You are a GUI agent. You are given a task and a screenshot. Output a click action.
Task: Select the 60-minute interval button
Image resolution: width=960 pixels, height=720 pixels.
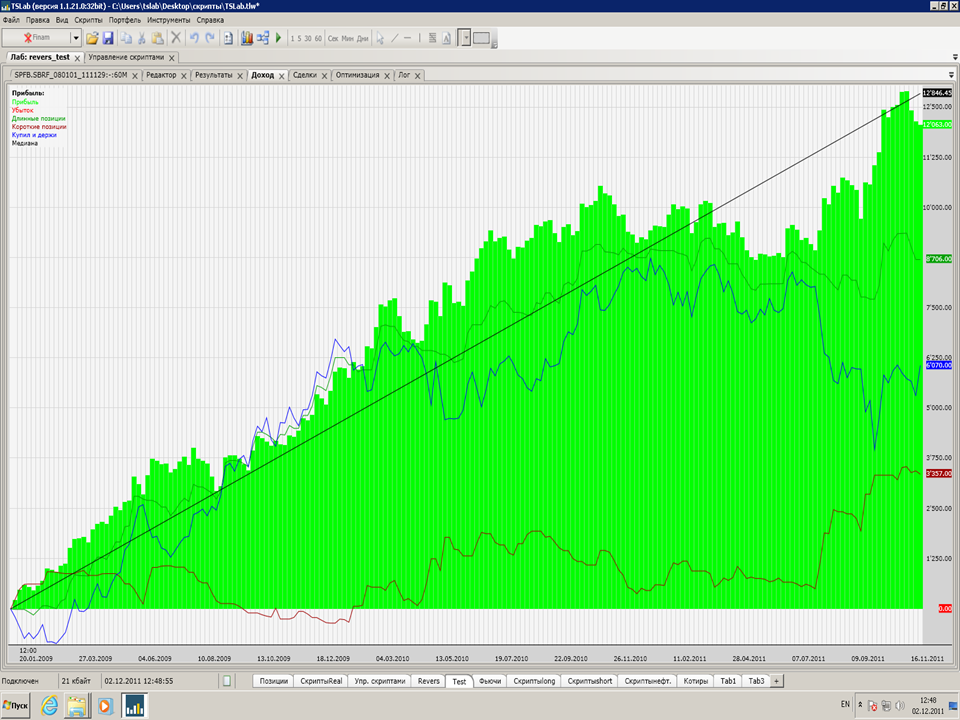(318, 38)
